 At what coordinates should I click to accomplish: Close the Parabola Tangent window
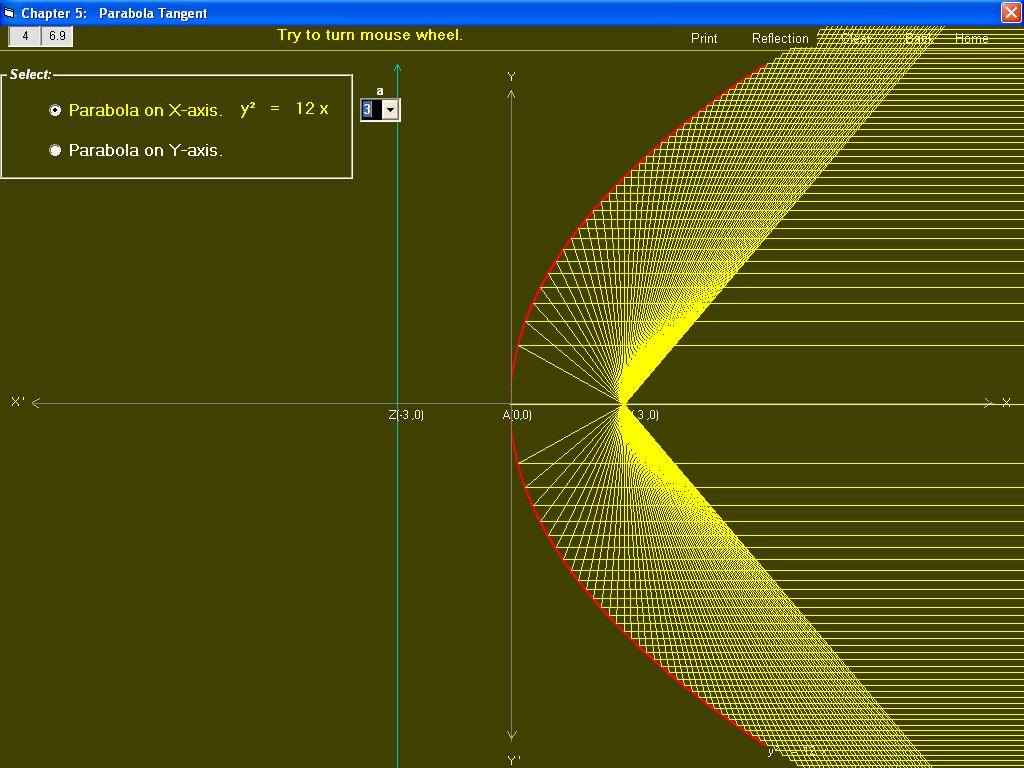[1011, 13]
